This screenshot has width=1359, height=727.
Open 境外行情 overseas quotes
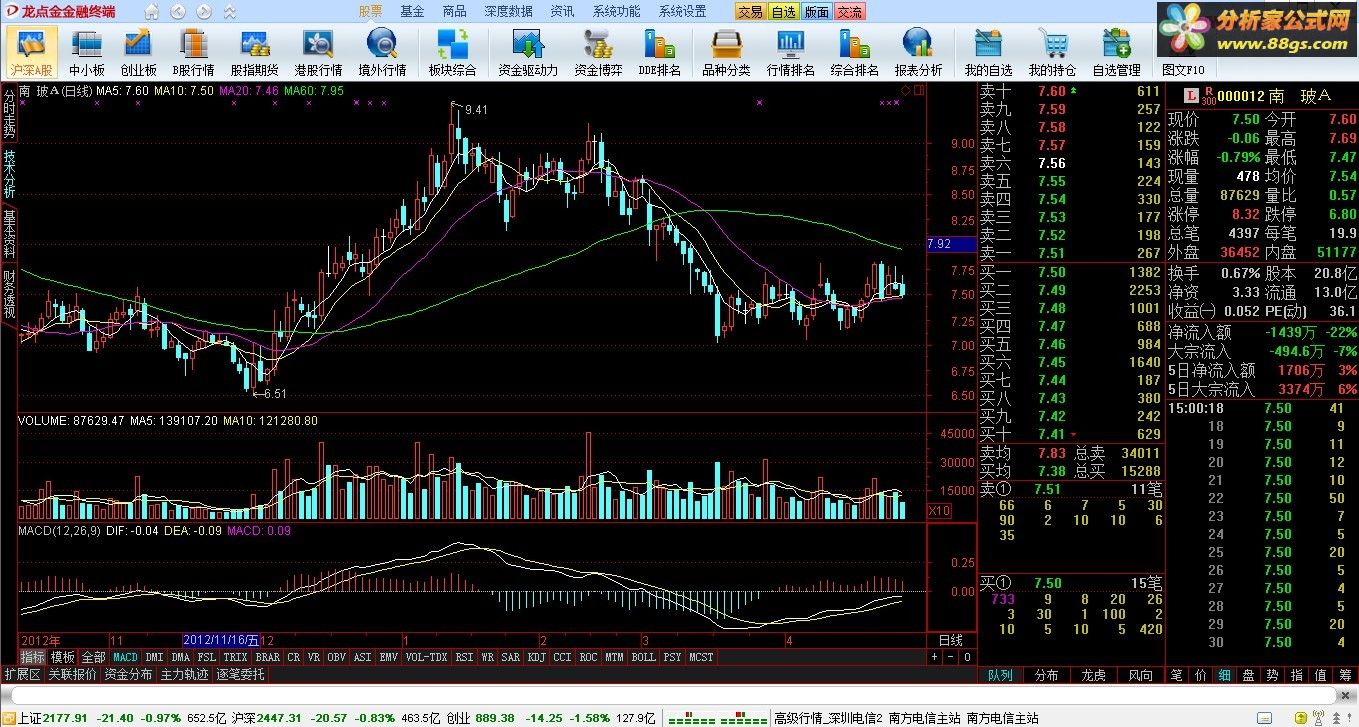click(382, 52)
